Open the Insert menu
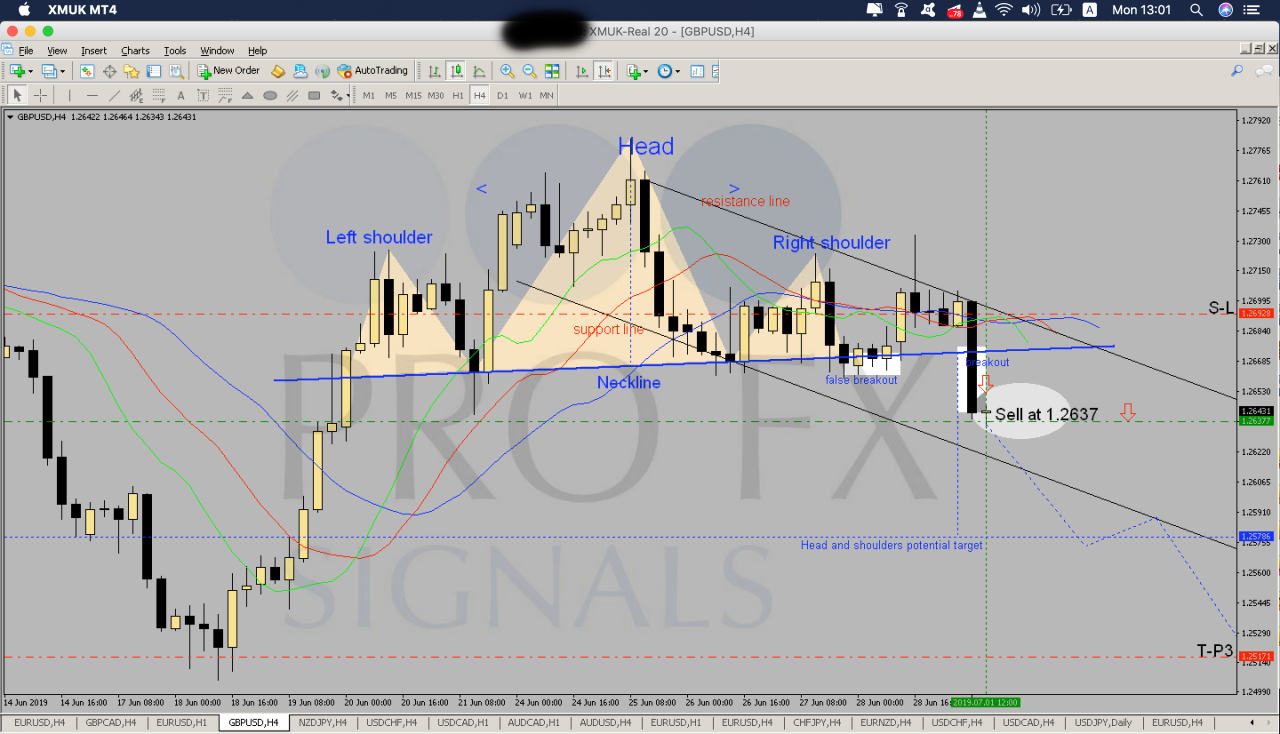Screen dimensions: 1280x734 coord(94,50)
